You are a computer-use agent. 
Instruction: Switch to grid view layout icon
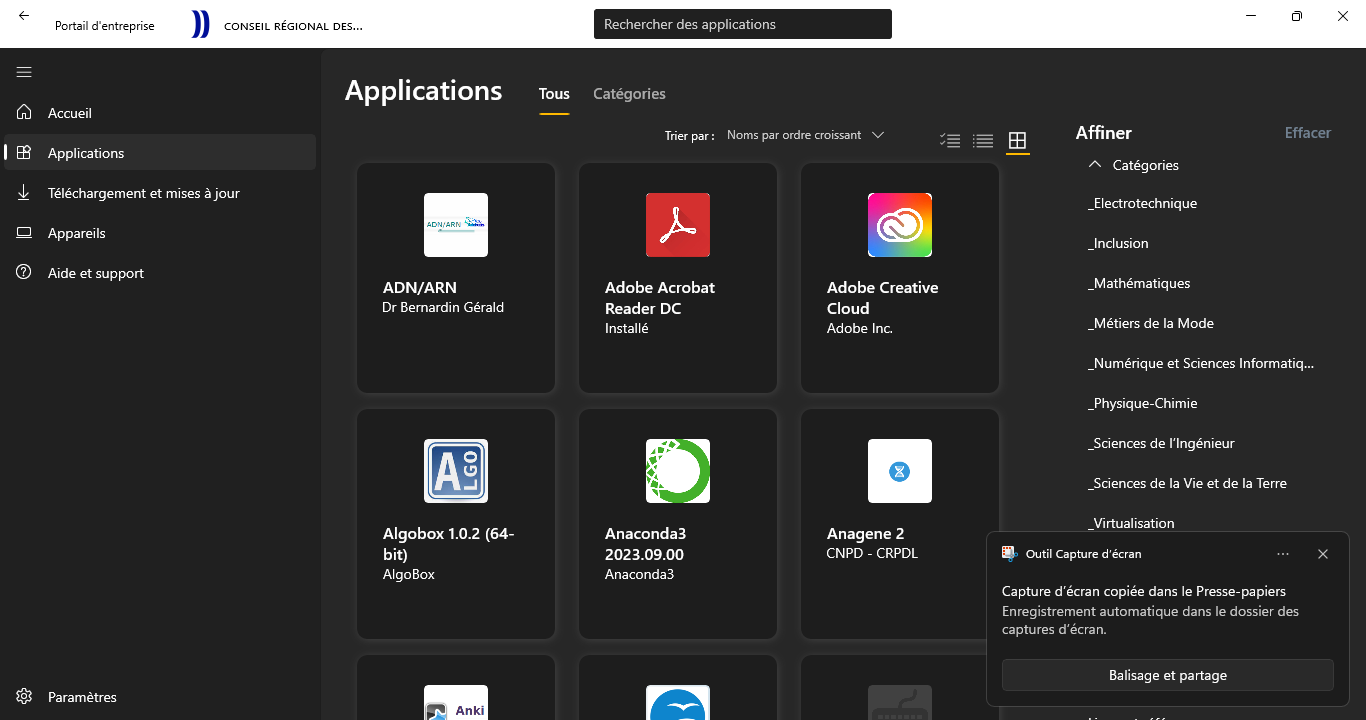[x=1017, y=141]
